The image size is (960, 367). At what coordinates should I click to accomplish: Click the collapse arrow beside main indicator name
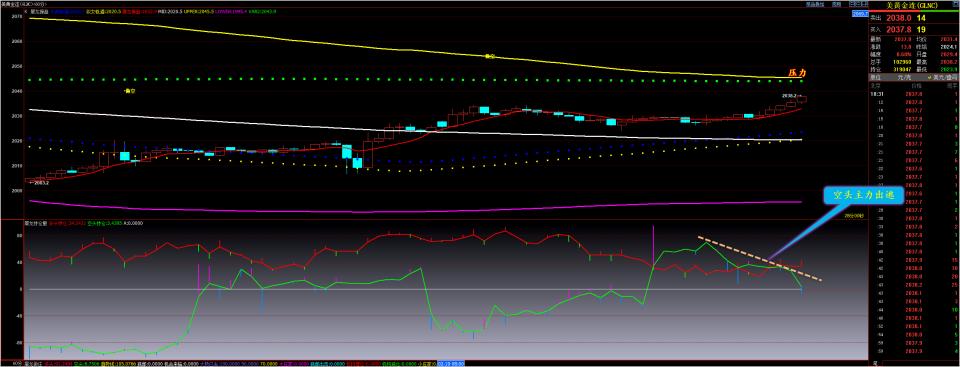point(26,11)
